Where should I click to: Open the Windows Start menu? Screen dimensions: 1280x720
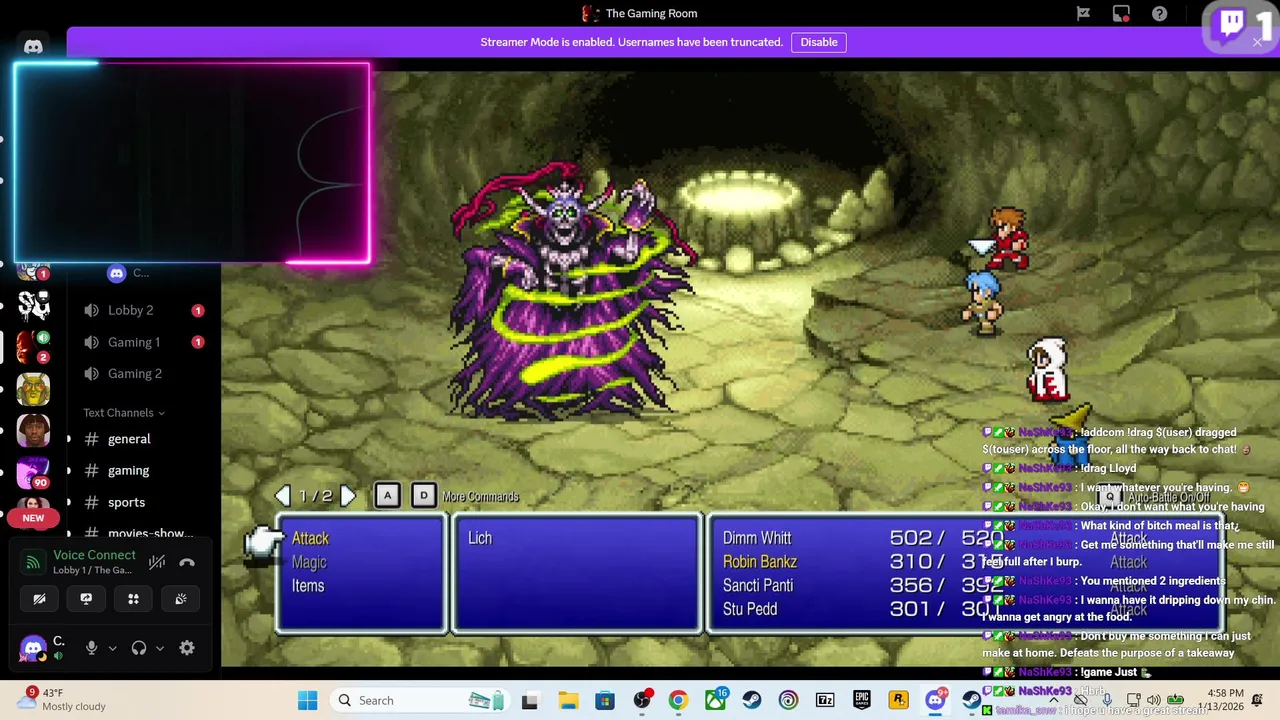(x=307, y=700)
